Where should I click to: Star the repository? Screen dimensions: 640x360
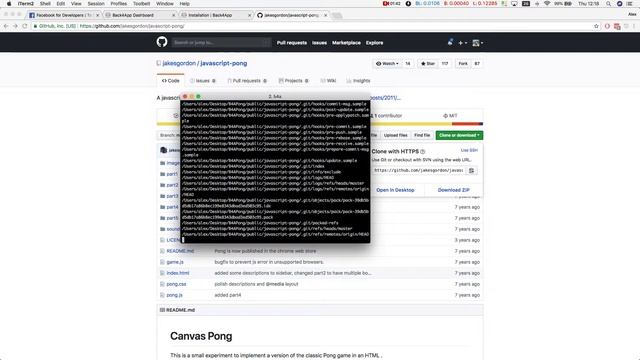(428, 64)
